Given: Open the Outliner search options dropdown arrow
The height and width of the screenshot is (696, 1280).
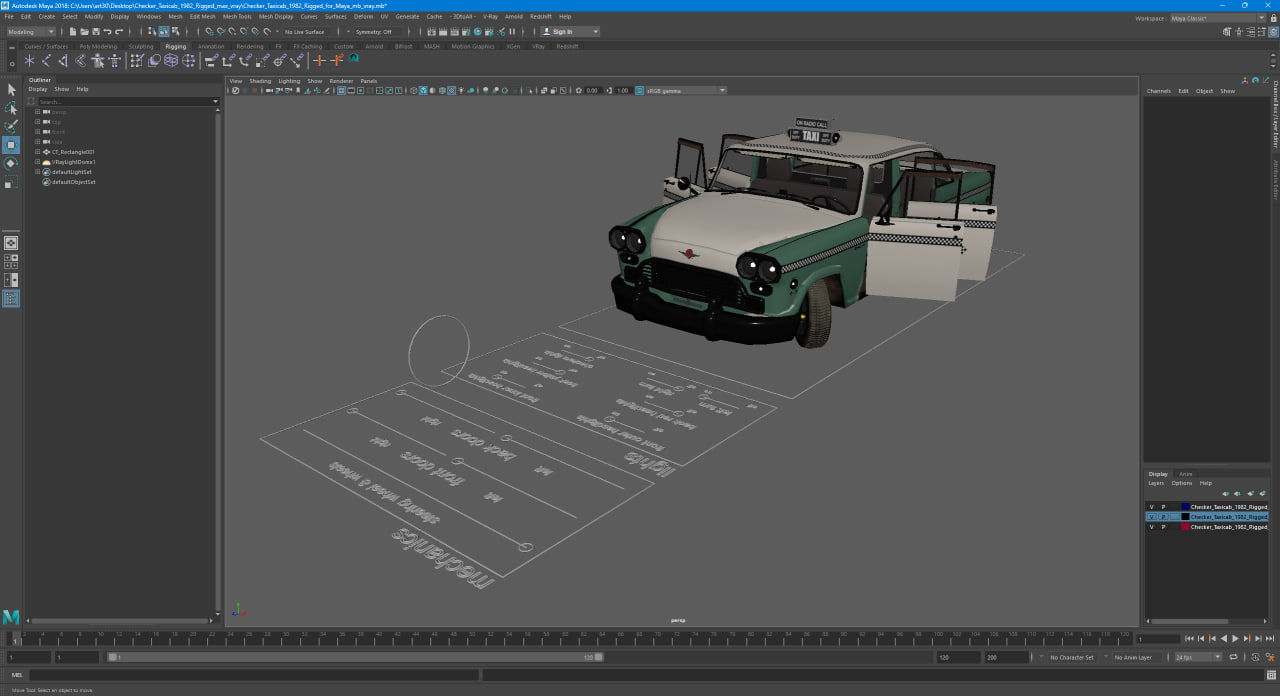Looking at the screenshot, I should coord(215,101).
